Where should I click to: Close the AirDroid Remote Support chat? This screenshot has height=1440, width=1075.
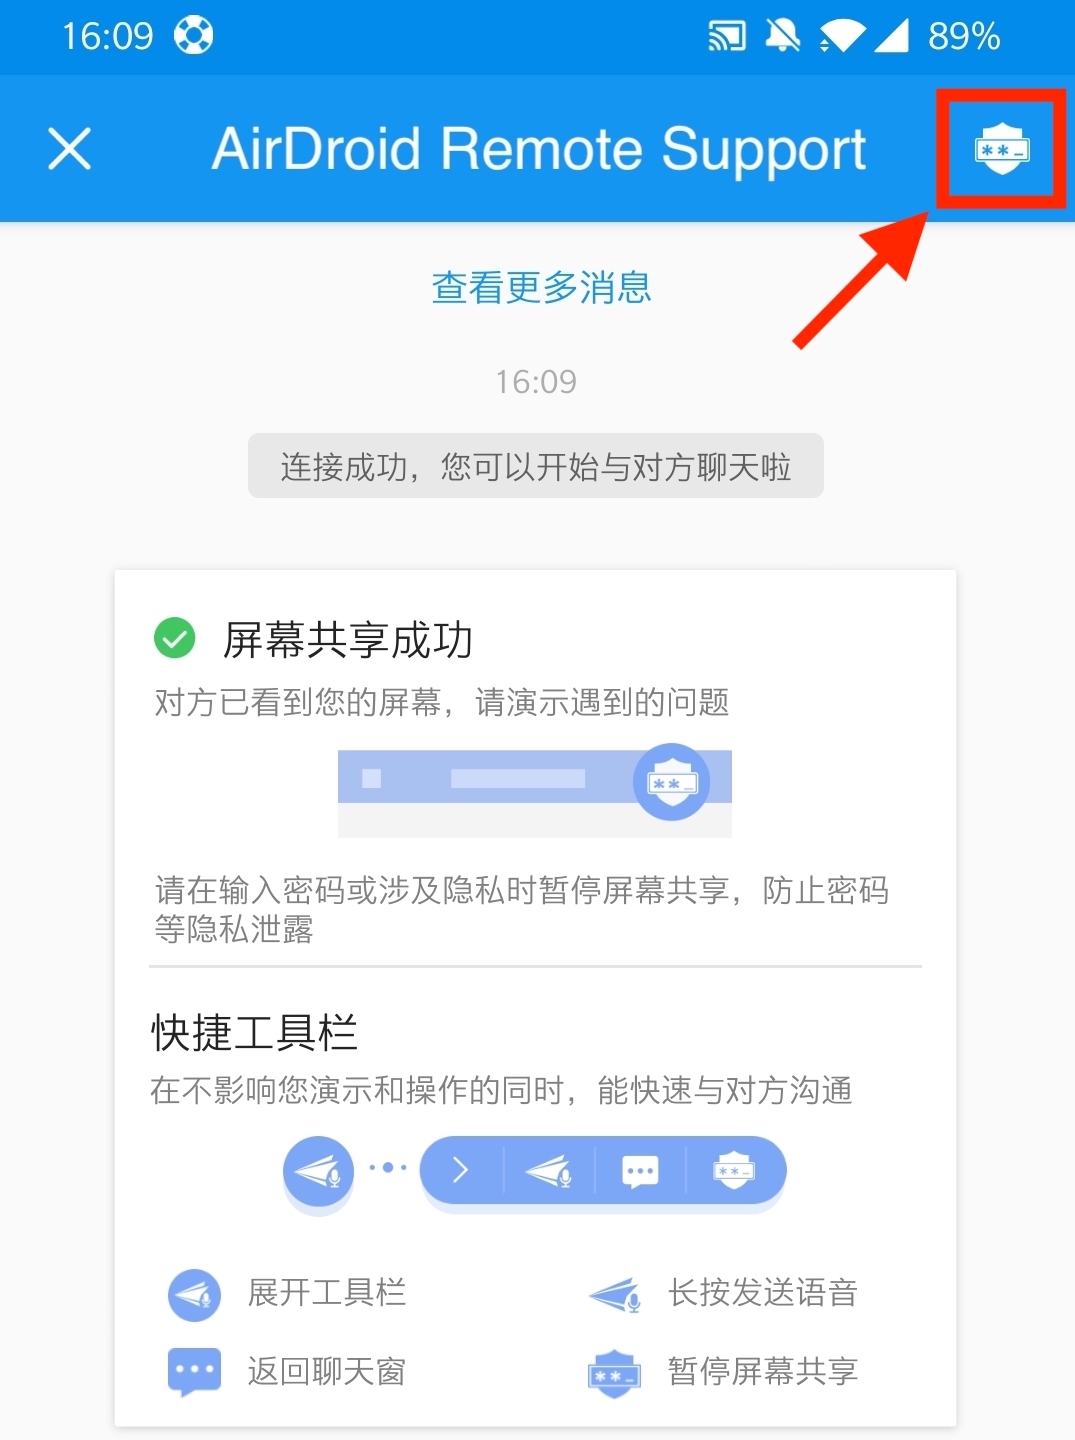[70, 149]
